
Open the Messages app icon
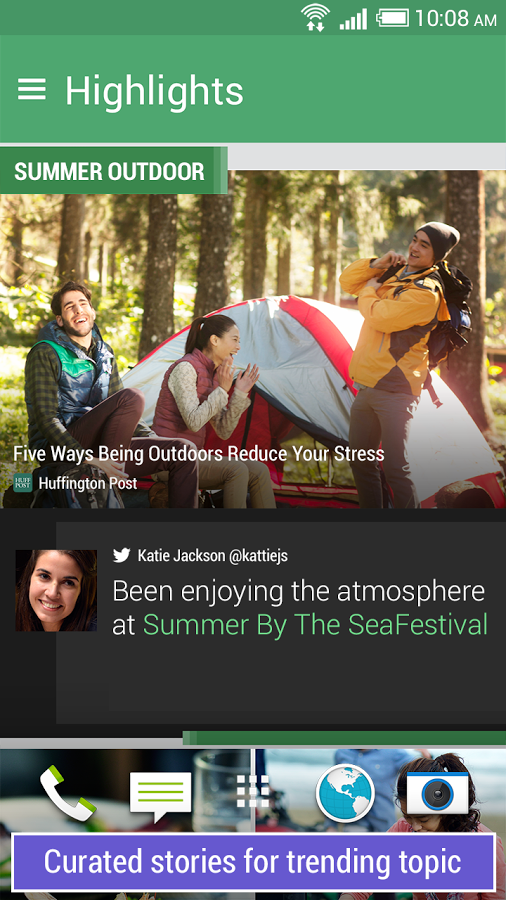(x=161, y=797)
